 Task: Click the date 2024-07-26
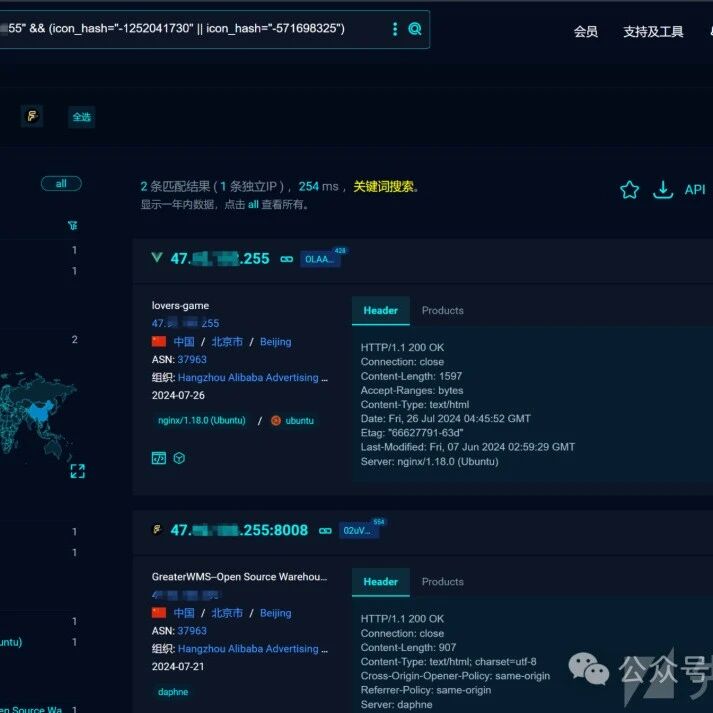click(178, 395)
